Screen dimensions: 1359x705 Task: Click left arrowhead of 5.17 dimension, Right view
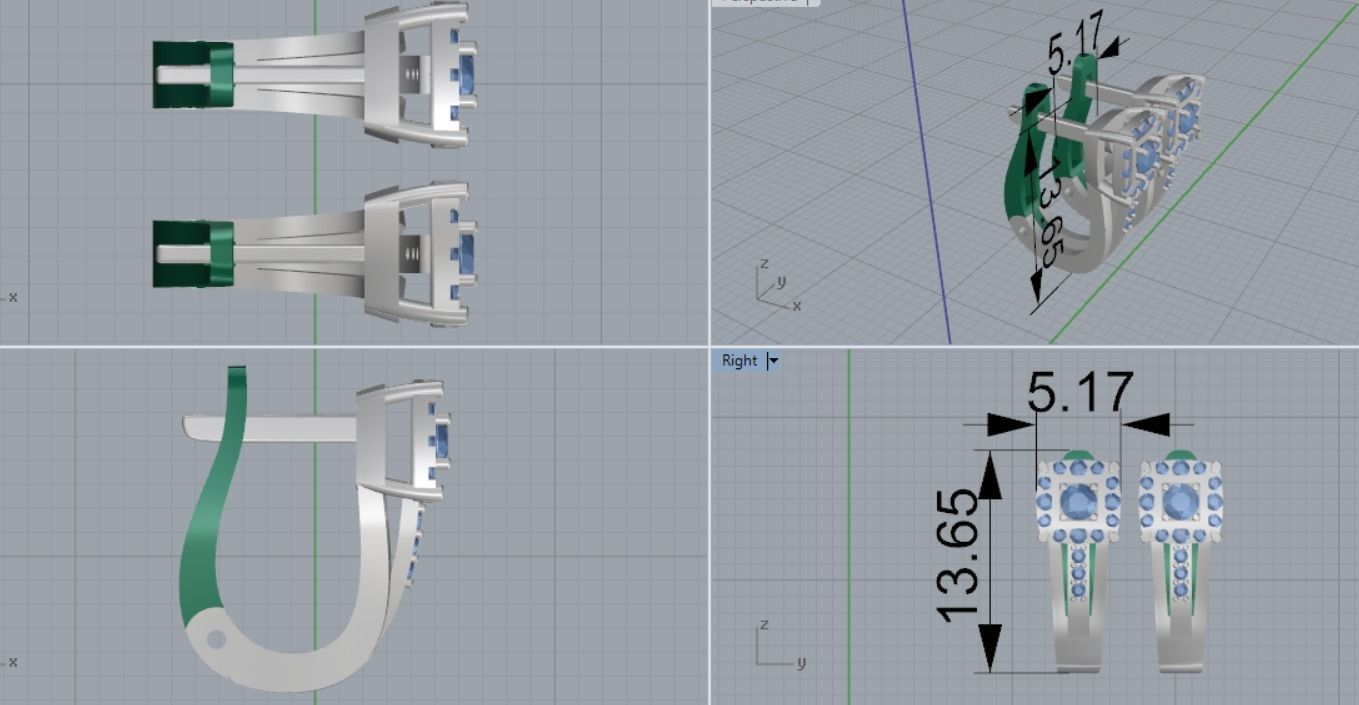[1010, 424]
